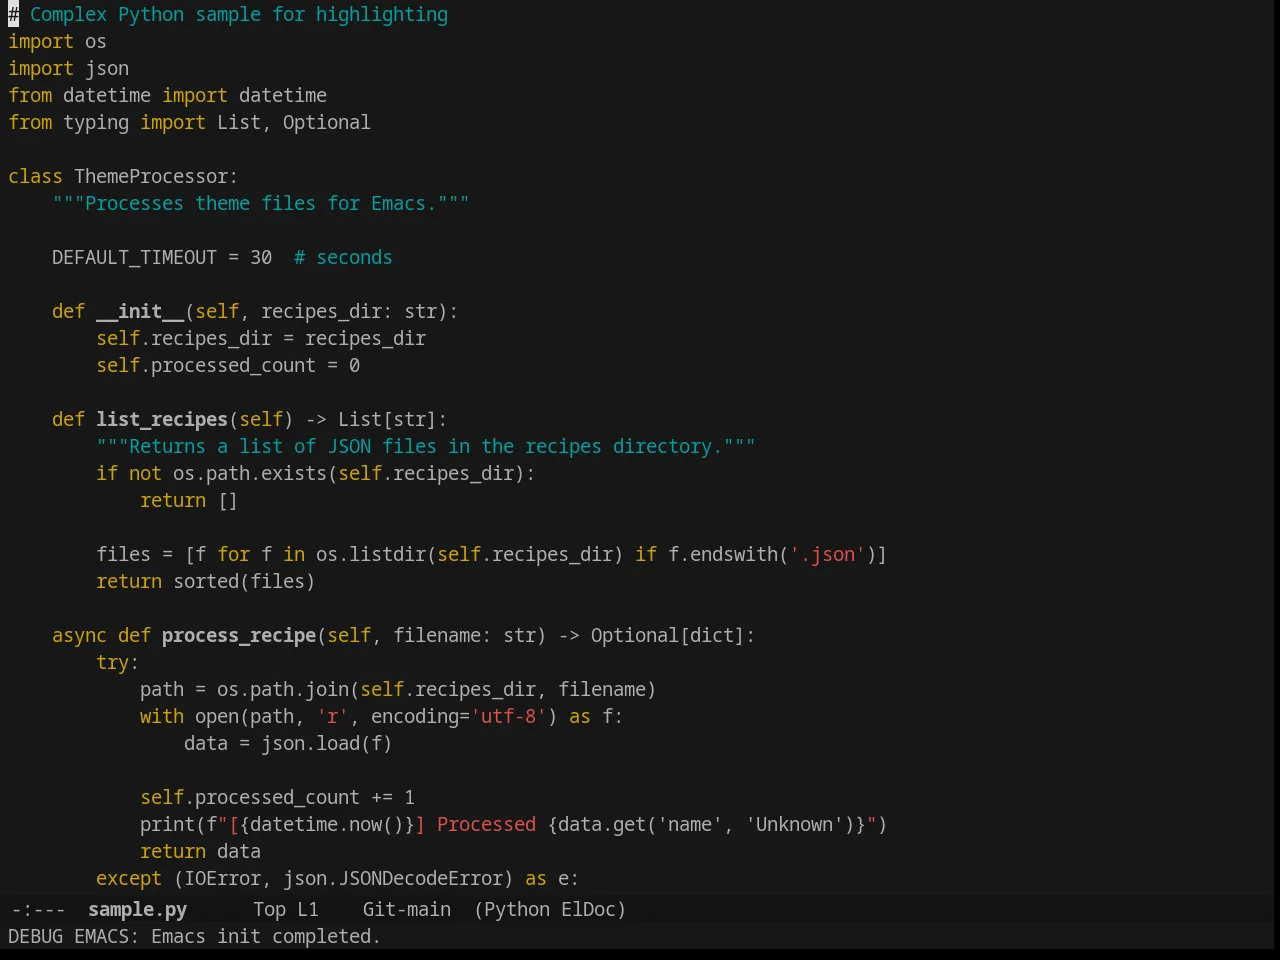Click the 'utf-8' encoding string
Screen dimensions: 1280x960
(x=508, y=716)
